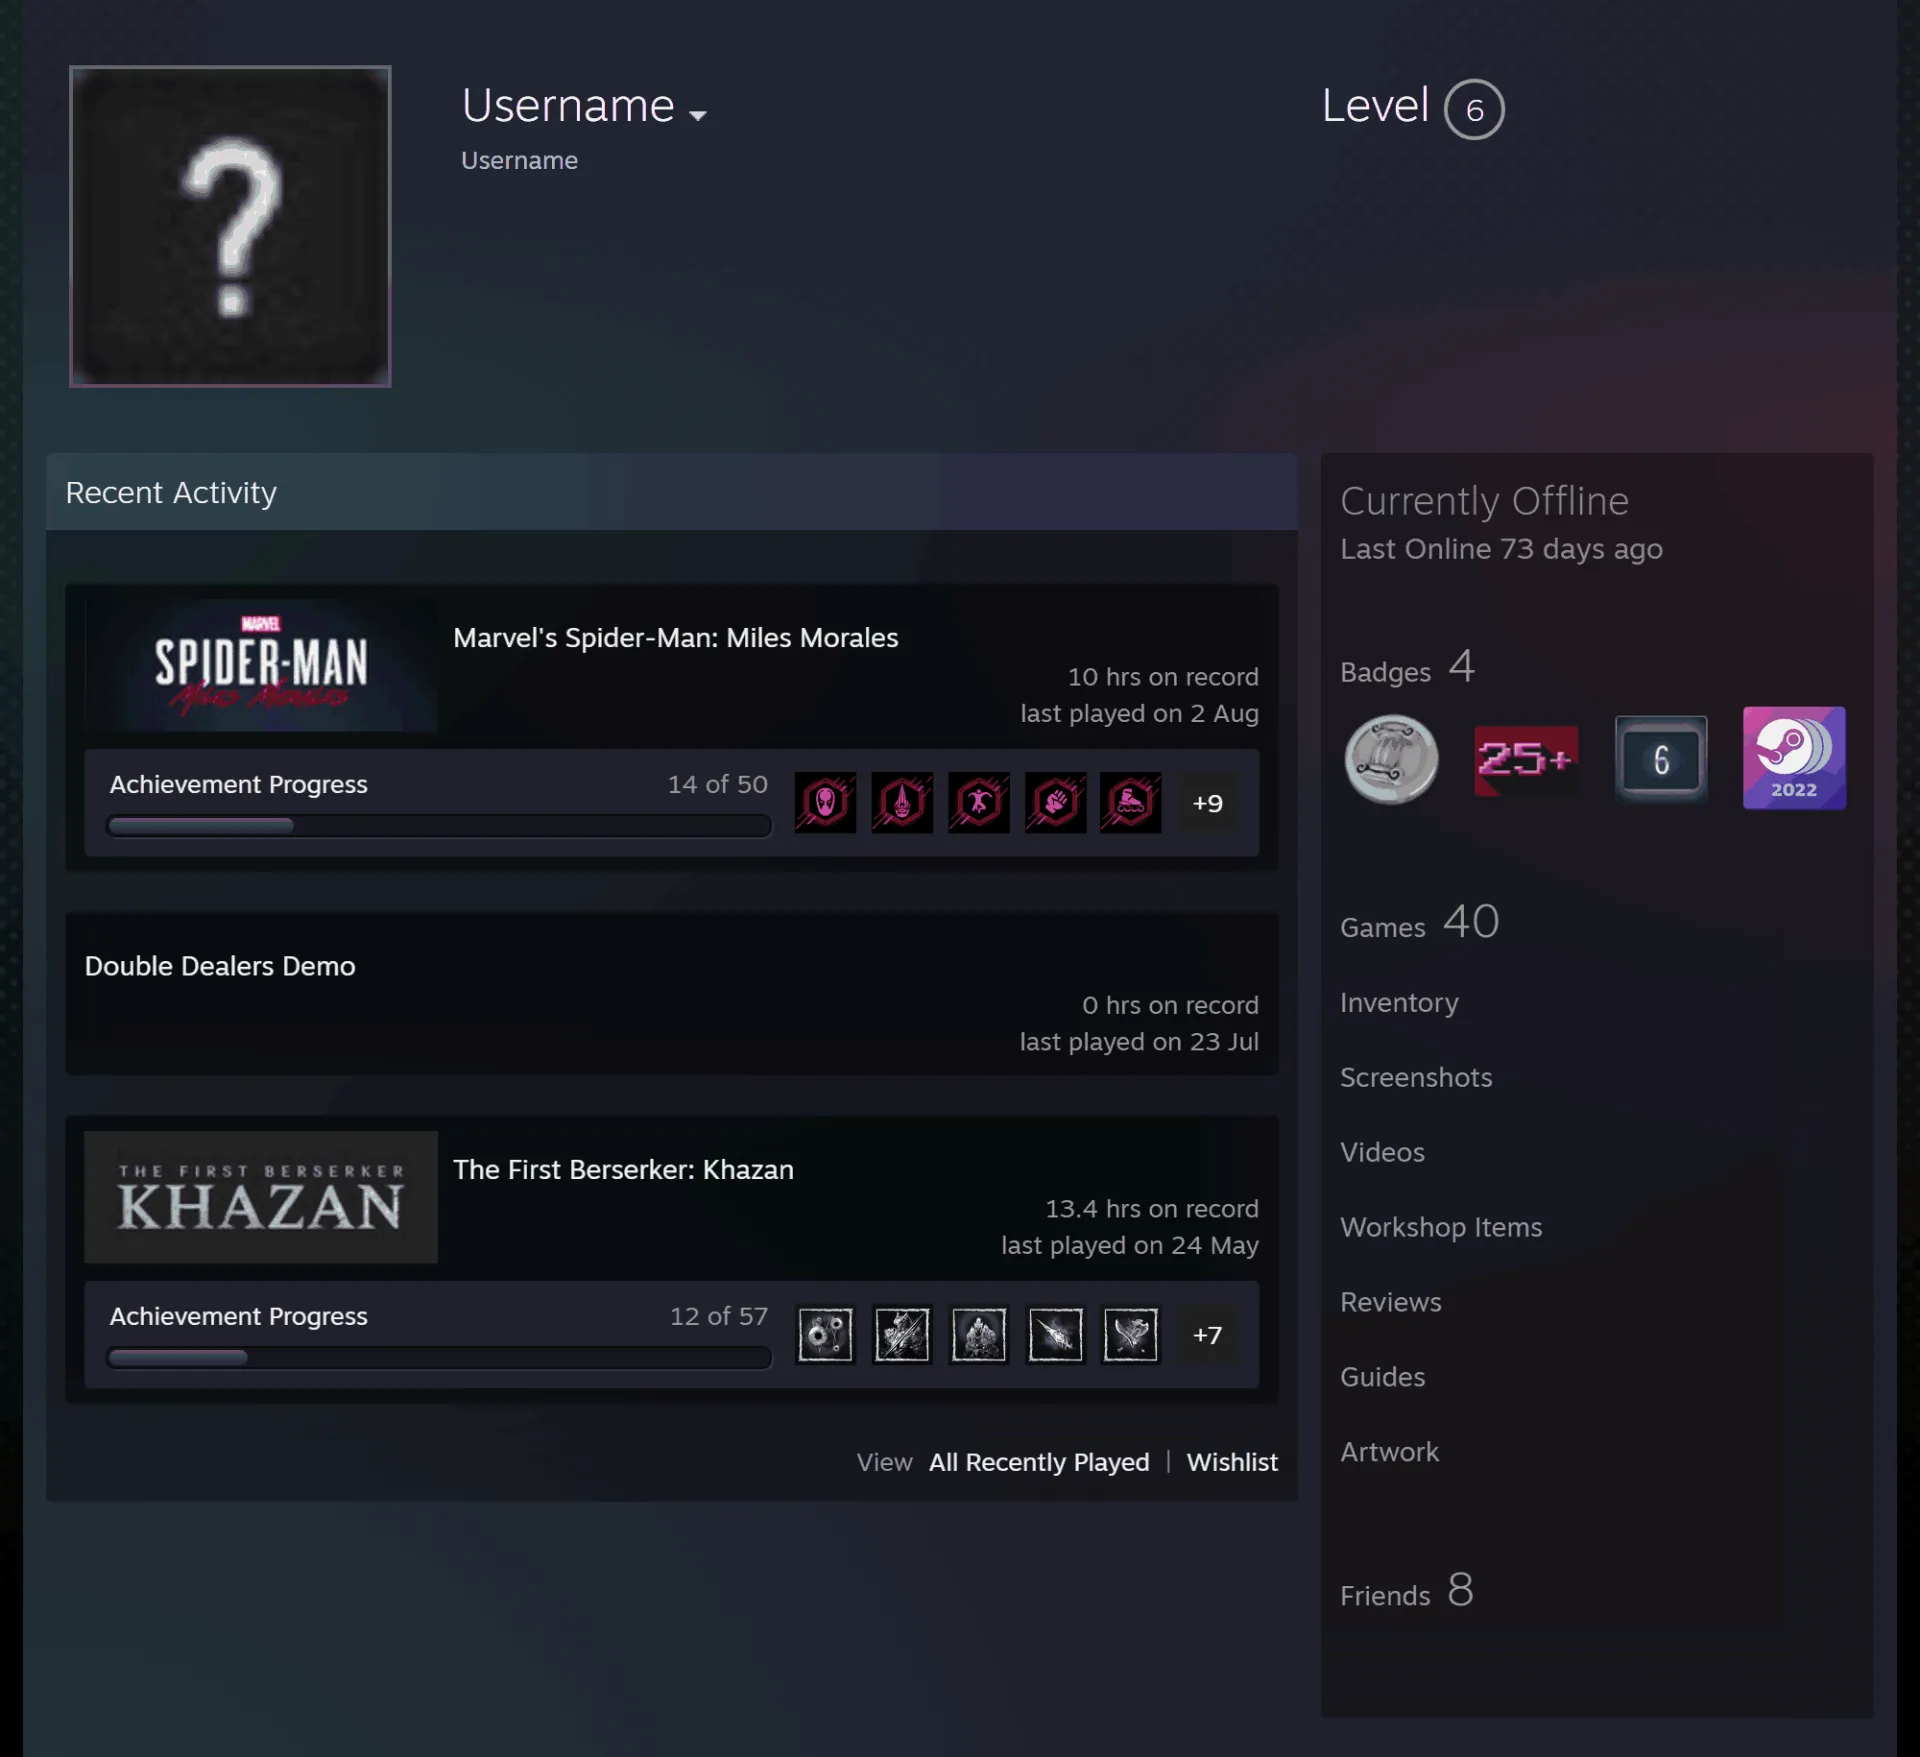Viewport: 1920px width, 1757px height.
Task: Open the Guides link
Action: [1382, 1377]
